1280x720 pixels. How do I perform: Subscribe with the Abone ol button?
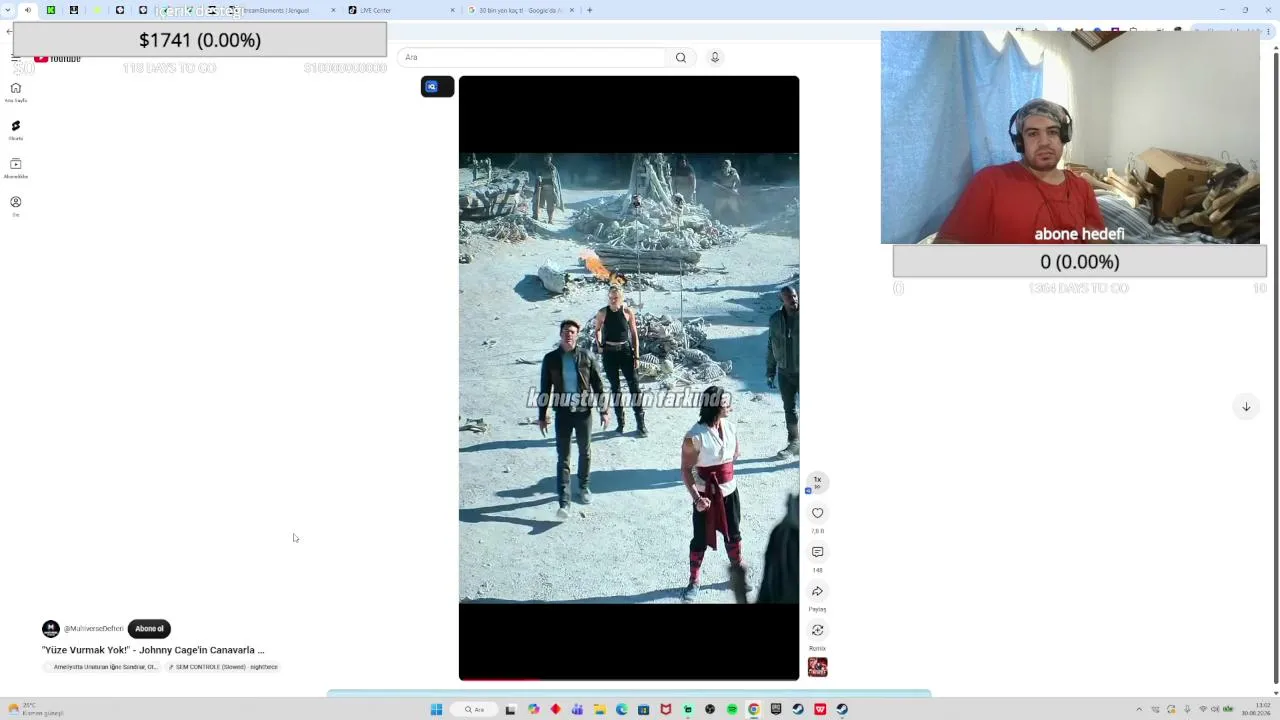click(149, 628)
